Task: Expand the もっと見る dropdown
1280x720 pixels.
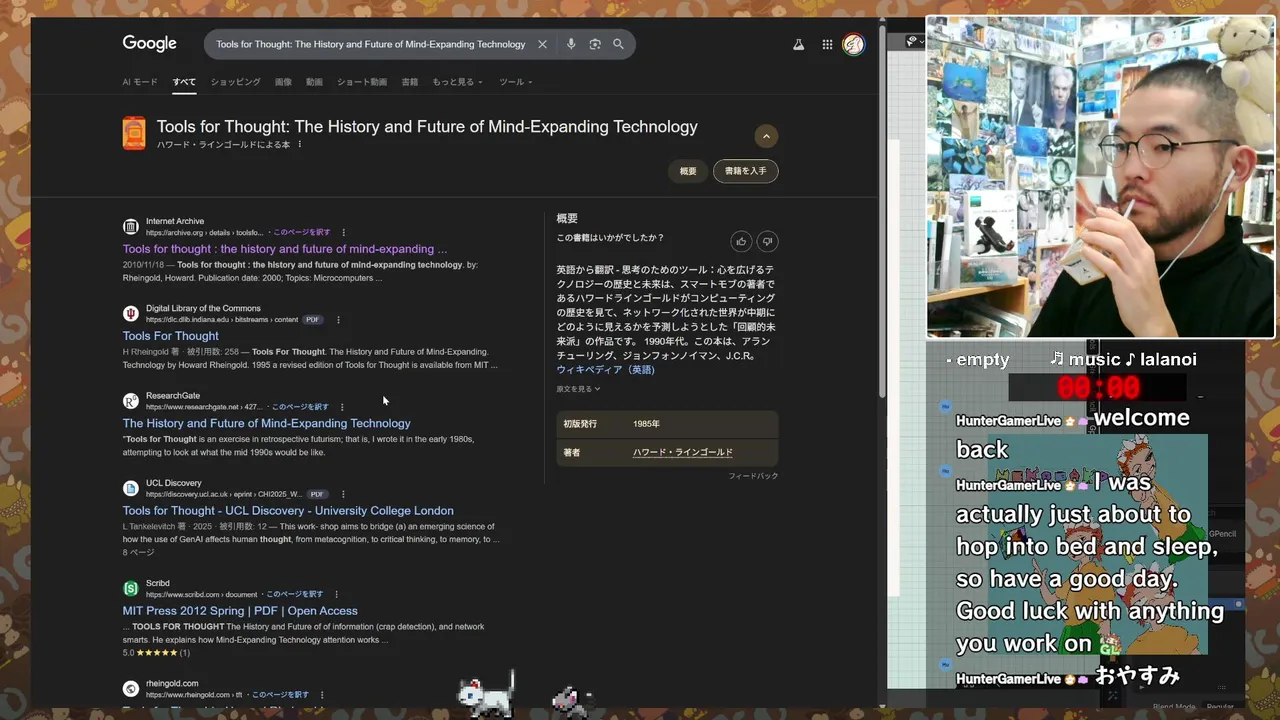Action: tap(457, 82)
